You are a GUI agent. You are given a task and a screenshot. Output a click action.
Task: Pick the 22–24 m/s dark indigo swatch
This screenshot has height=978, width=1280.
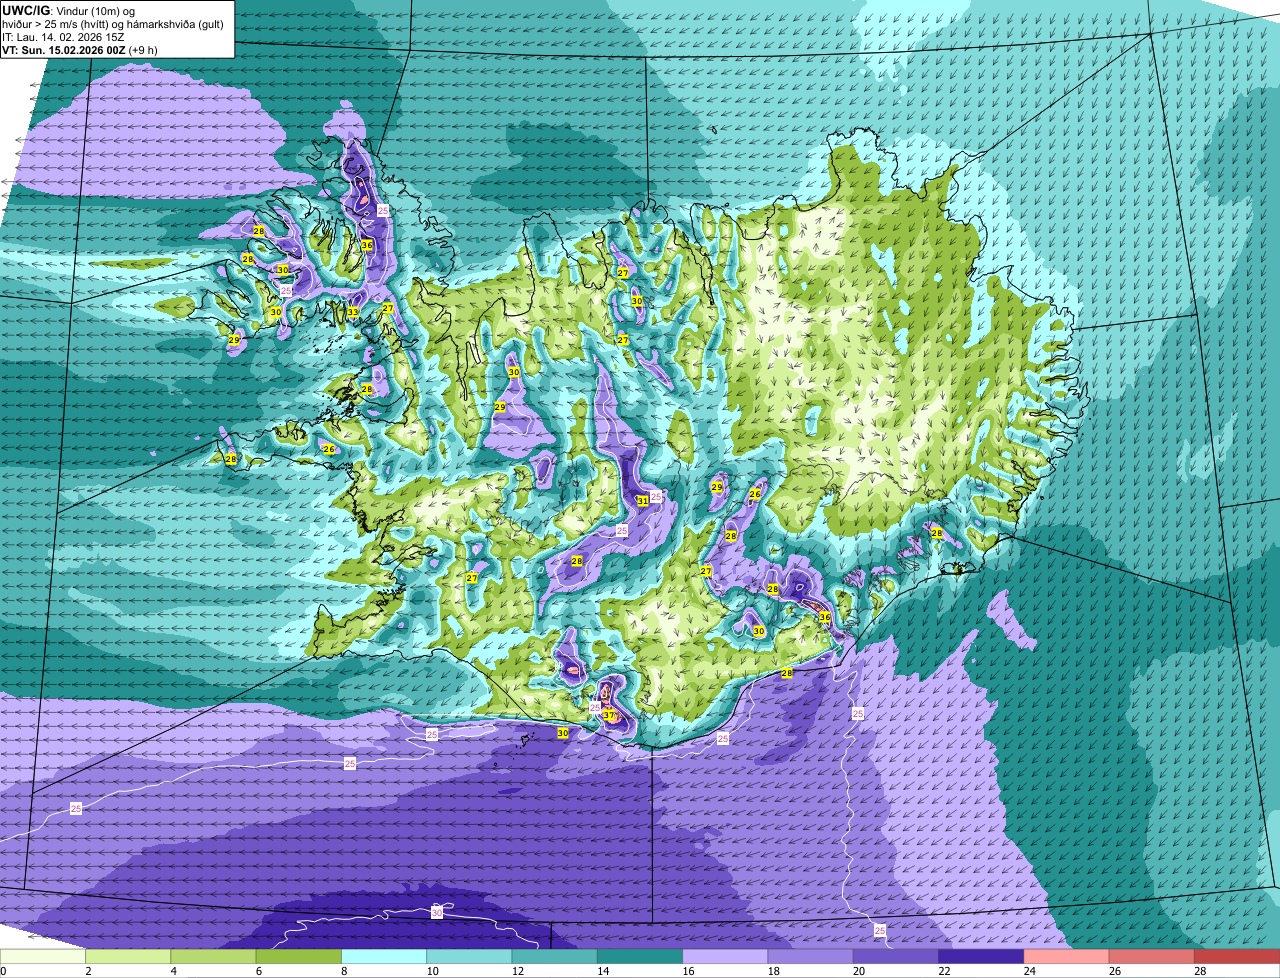[x=981, y=956]
